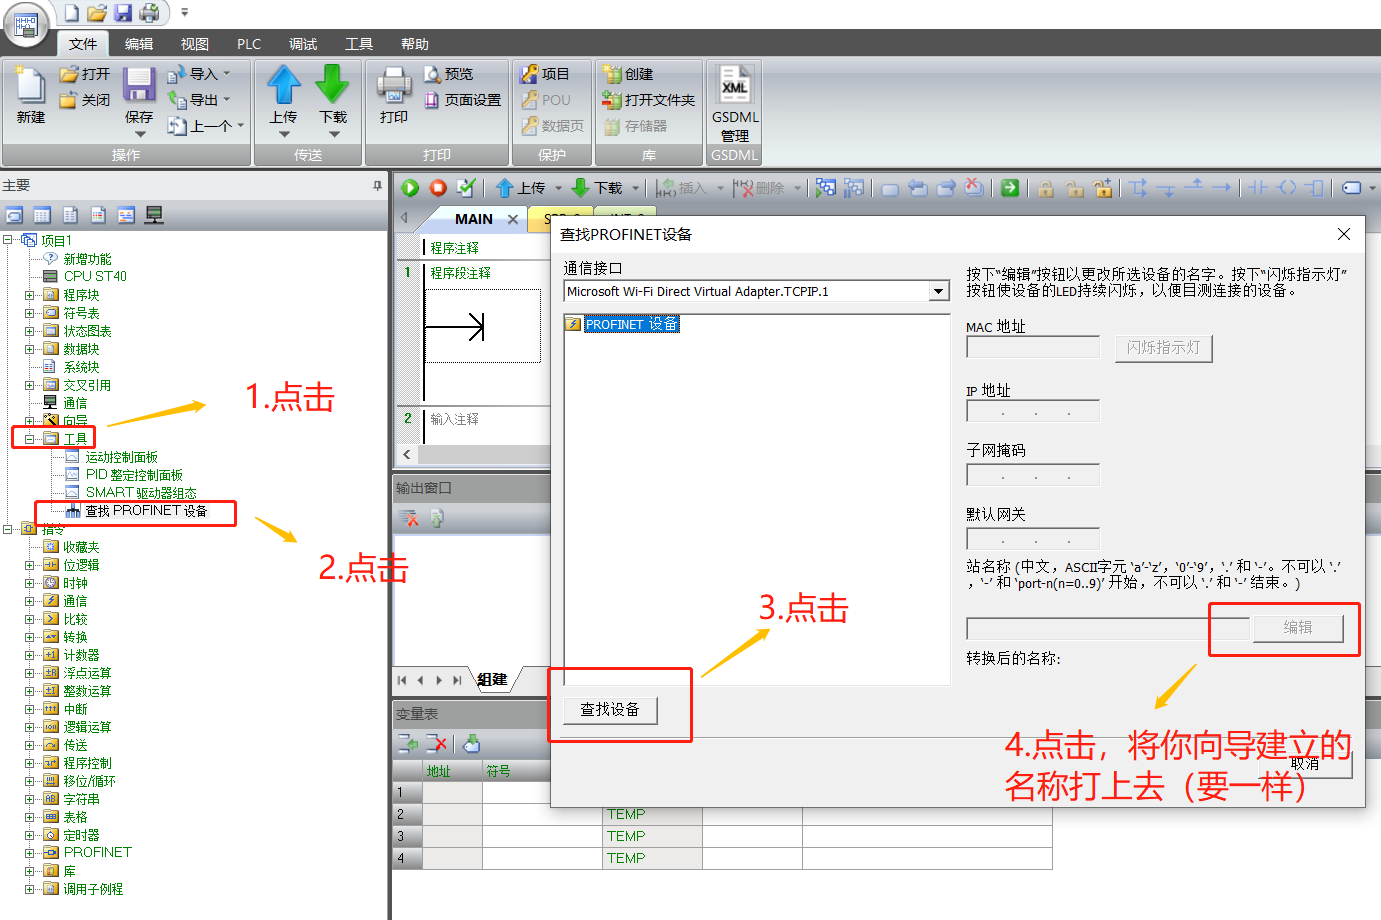The image size is (1381, 920).
Task: Open the 调试 ribbon tab
Action: point(303,44)
